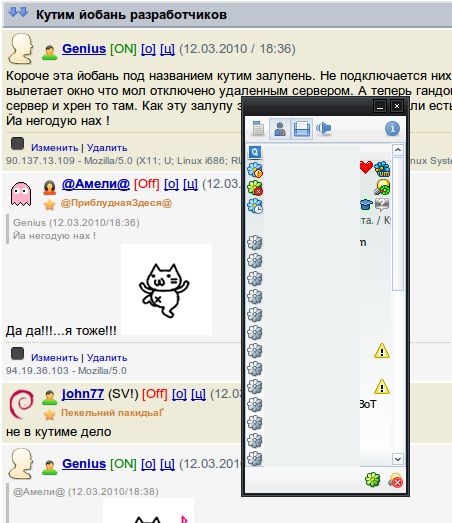The width and height of the screenshot is (452, 523).
Task: Click the contact list scrollbar up arrow
Action: pos(397,150)
